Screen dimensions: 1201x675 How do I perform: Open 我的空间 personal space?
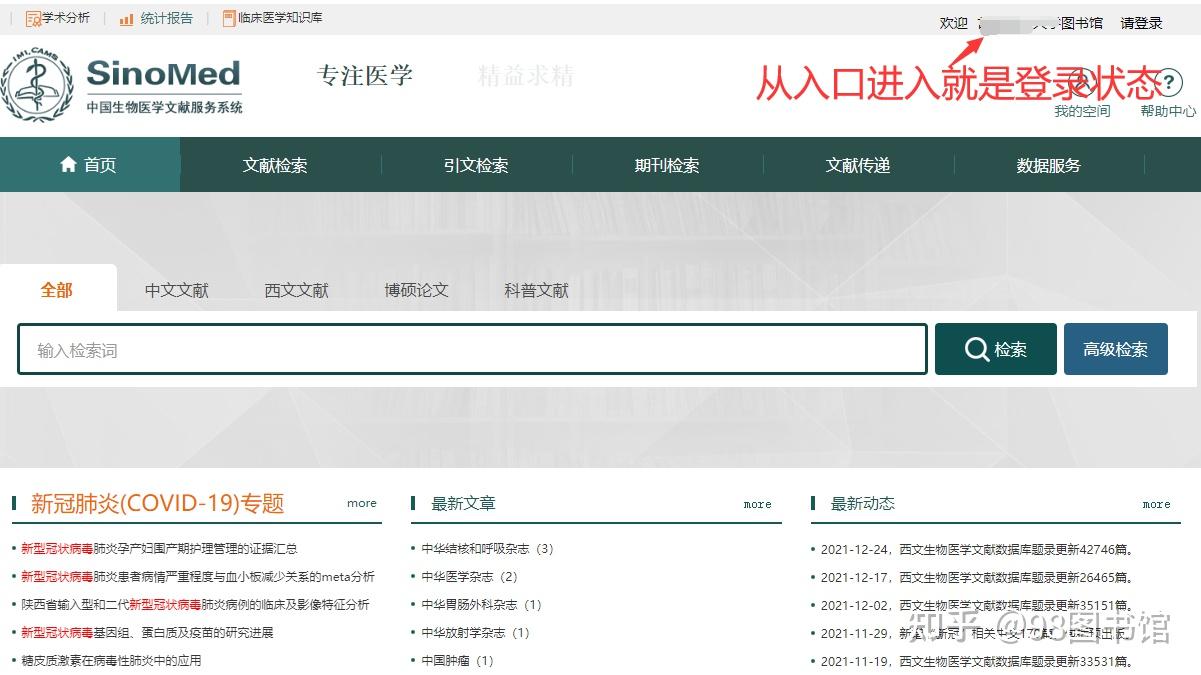tap(1081, 111)
